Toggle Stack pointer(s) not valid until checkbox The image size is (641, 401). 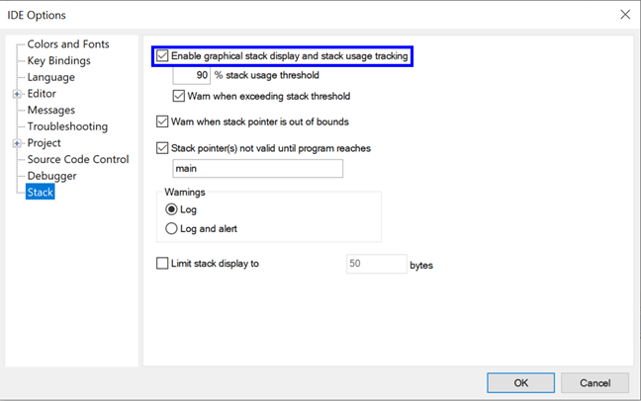[x=164, y=149]
